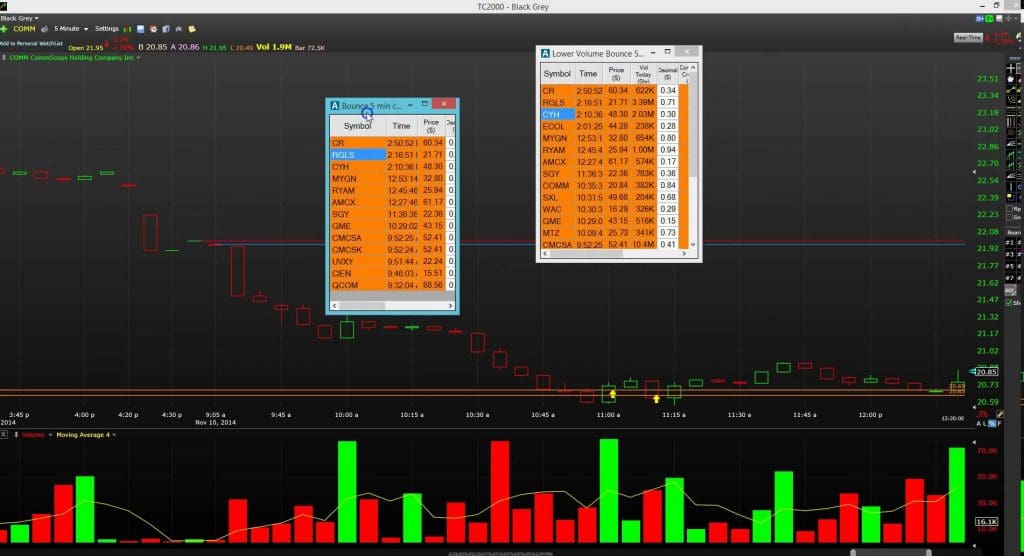This screenshot has width=1024, height=556.
Task: Click the A icon in Bounce 5 min window
Action: [x=334, y=105]
